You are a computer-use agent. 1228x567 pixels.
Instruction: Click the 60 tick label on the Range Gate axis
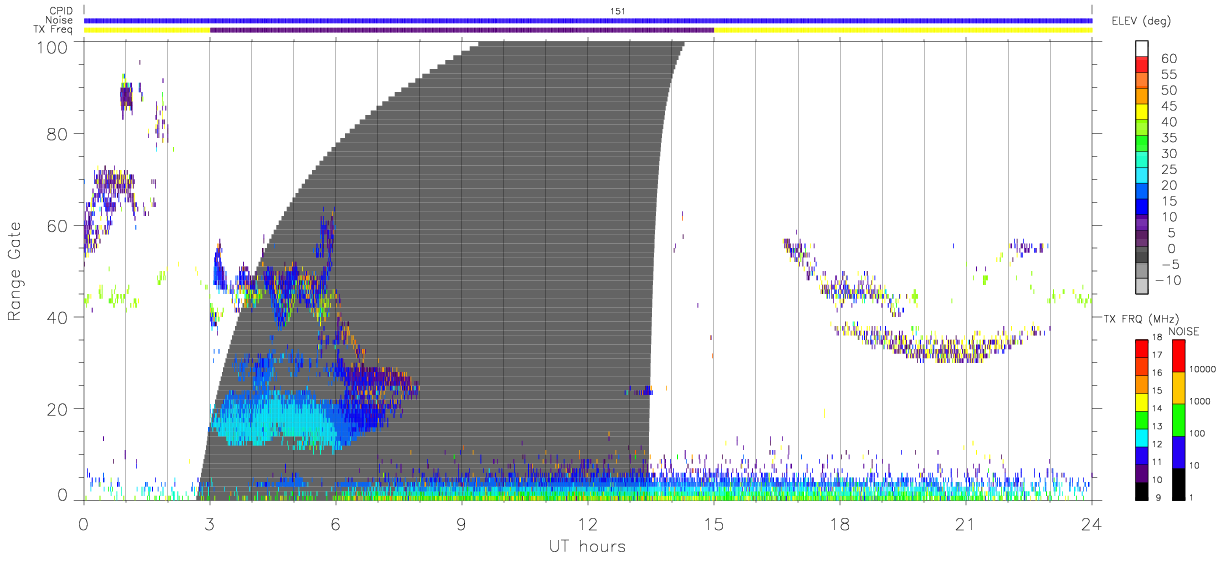click(58, 226)
